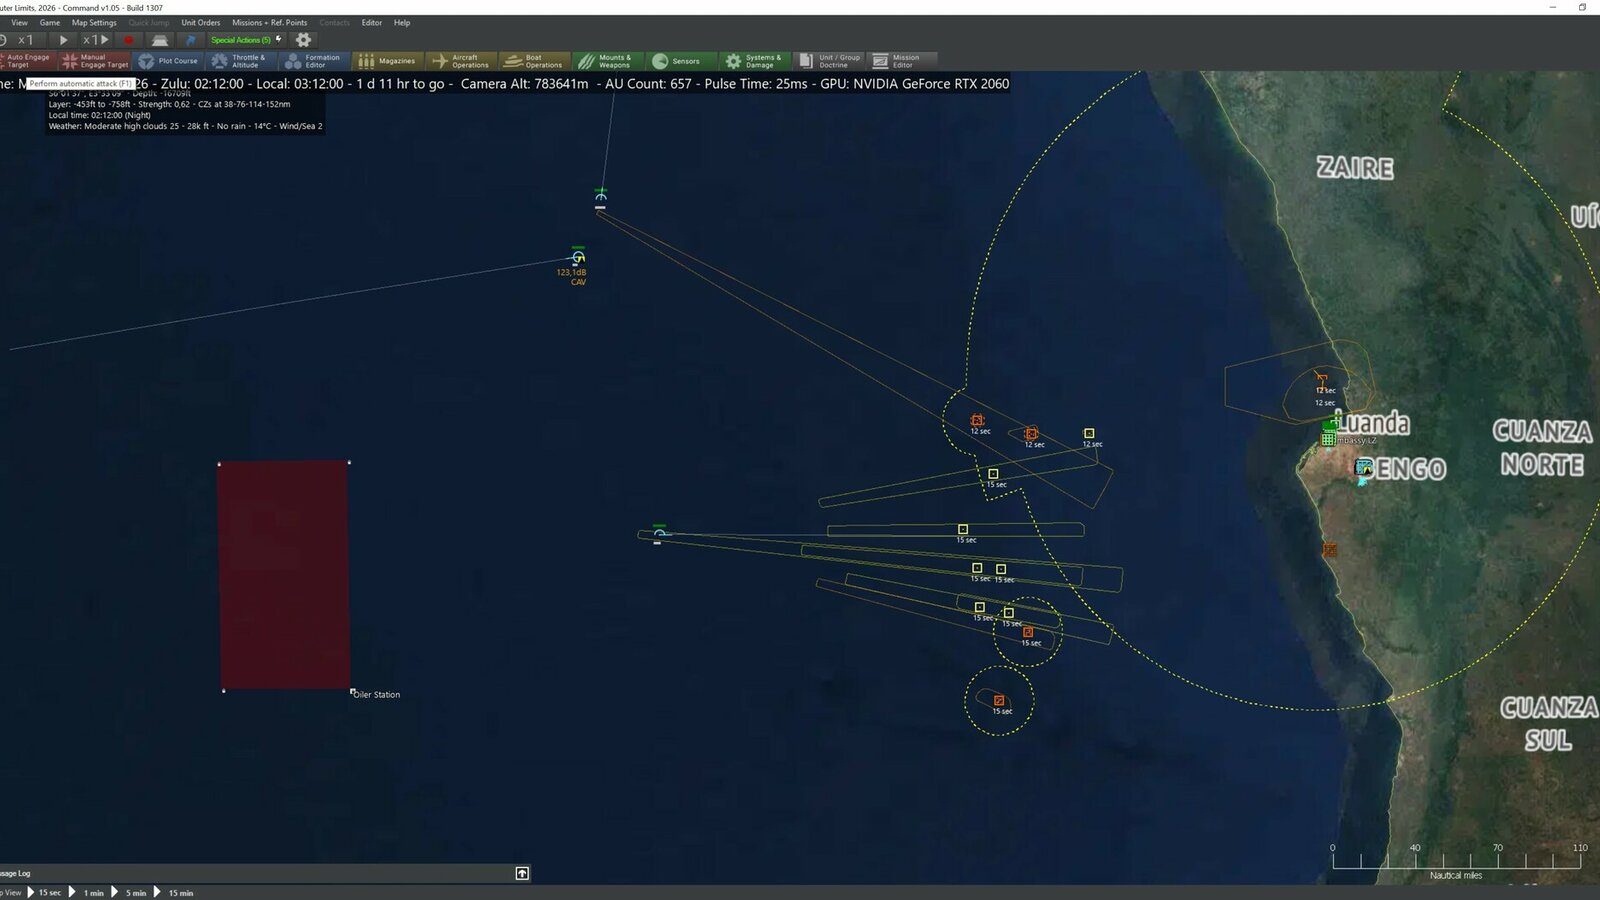Click the red record button
1600x900 pixels.
128,40
